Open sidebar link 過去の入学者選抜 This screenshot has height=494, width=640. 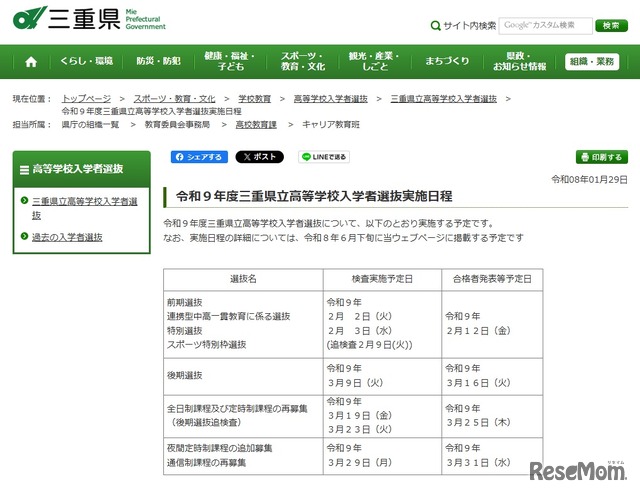67,237
